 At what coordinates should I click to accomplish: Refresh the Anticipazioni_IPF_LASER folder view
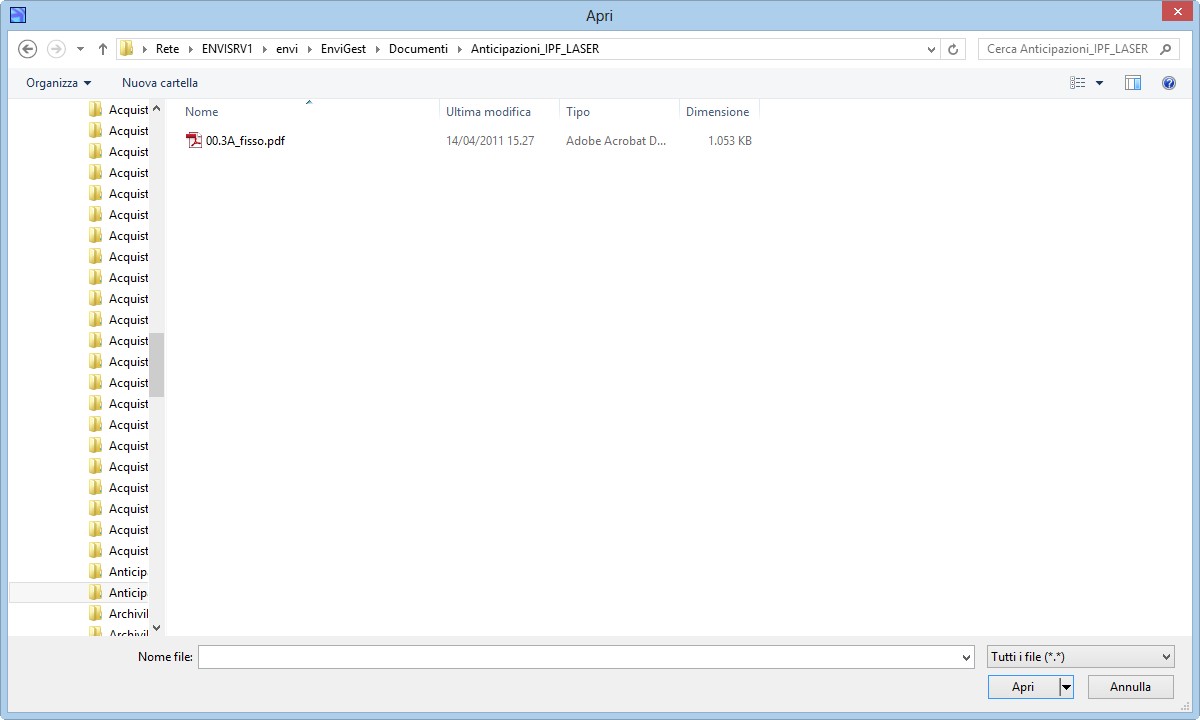tap(954, 49)
